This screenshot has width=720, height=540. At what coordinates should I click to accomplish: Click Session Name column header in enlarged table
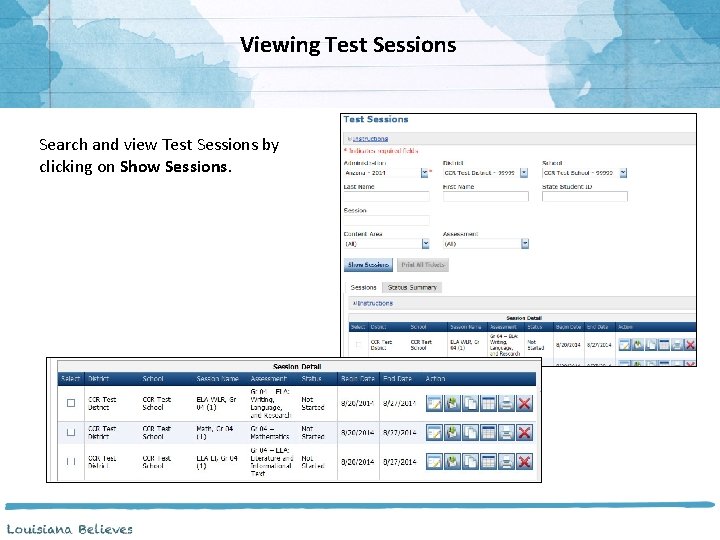click(x=217, y=379)
